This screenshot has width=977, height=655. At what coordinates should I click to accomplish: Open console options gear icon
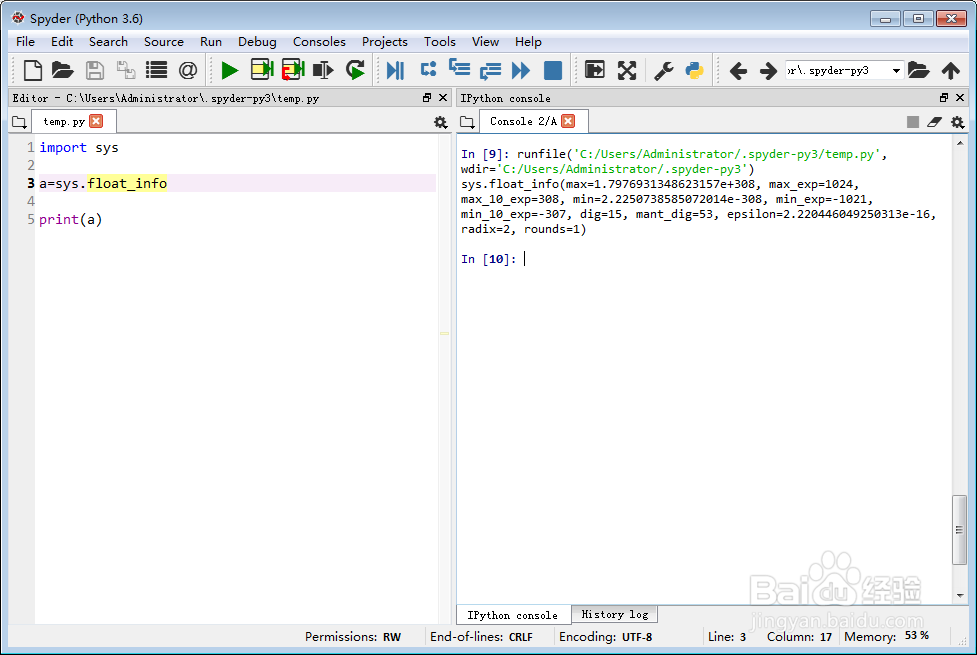pyautogui.click(x=958, y=122)
